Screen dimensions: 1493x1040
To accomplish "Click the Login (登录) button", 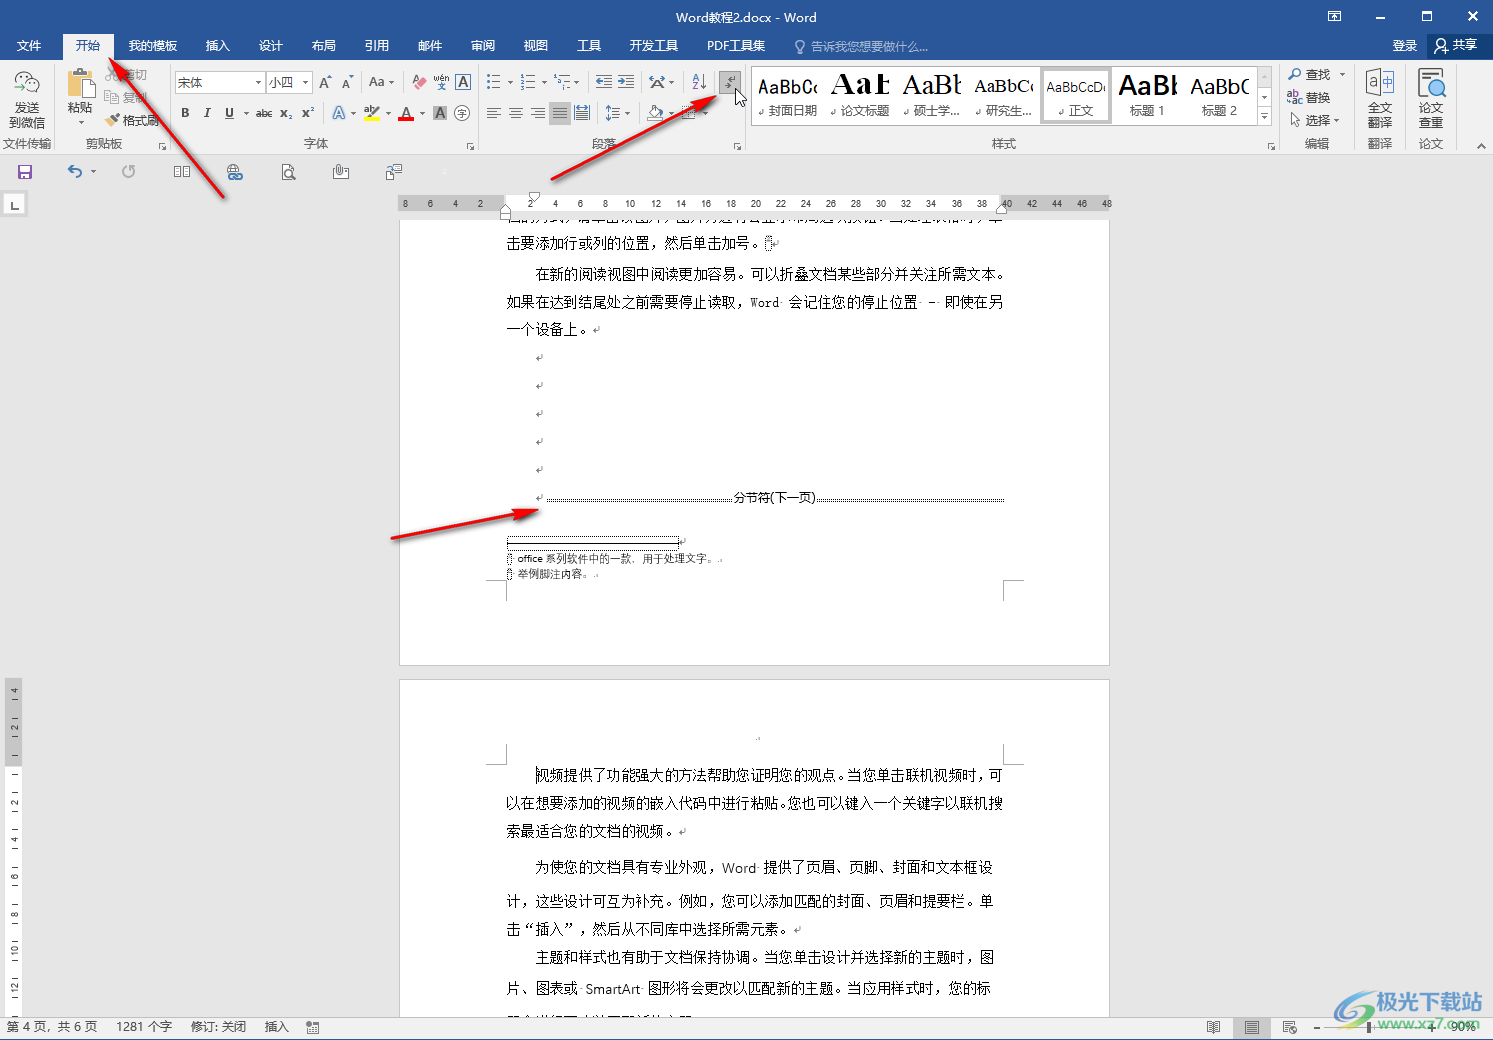I will [x=1404, y=46].
